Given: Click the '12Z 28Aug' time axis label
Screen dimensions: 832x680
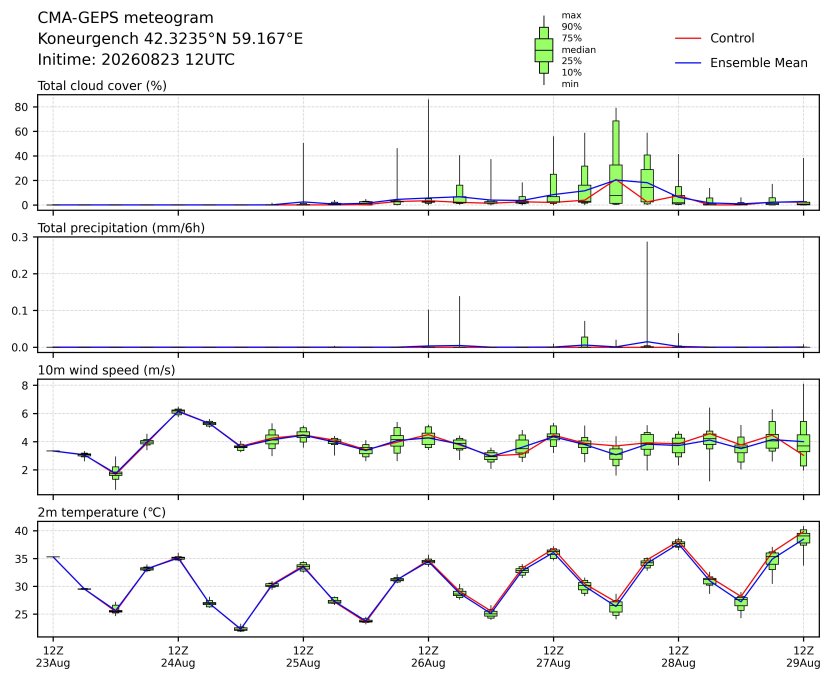Looking at the screenshot, I should point(678,657).
